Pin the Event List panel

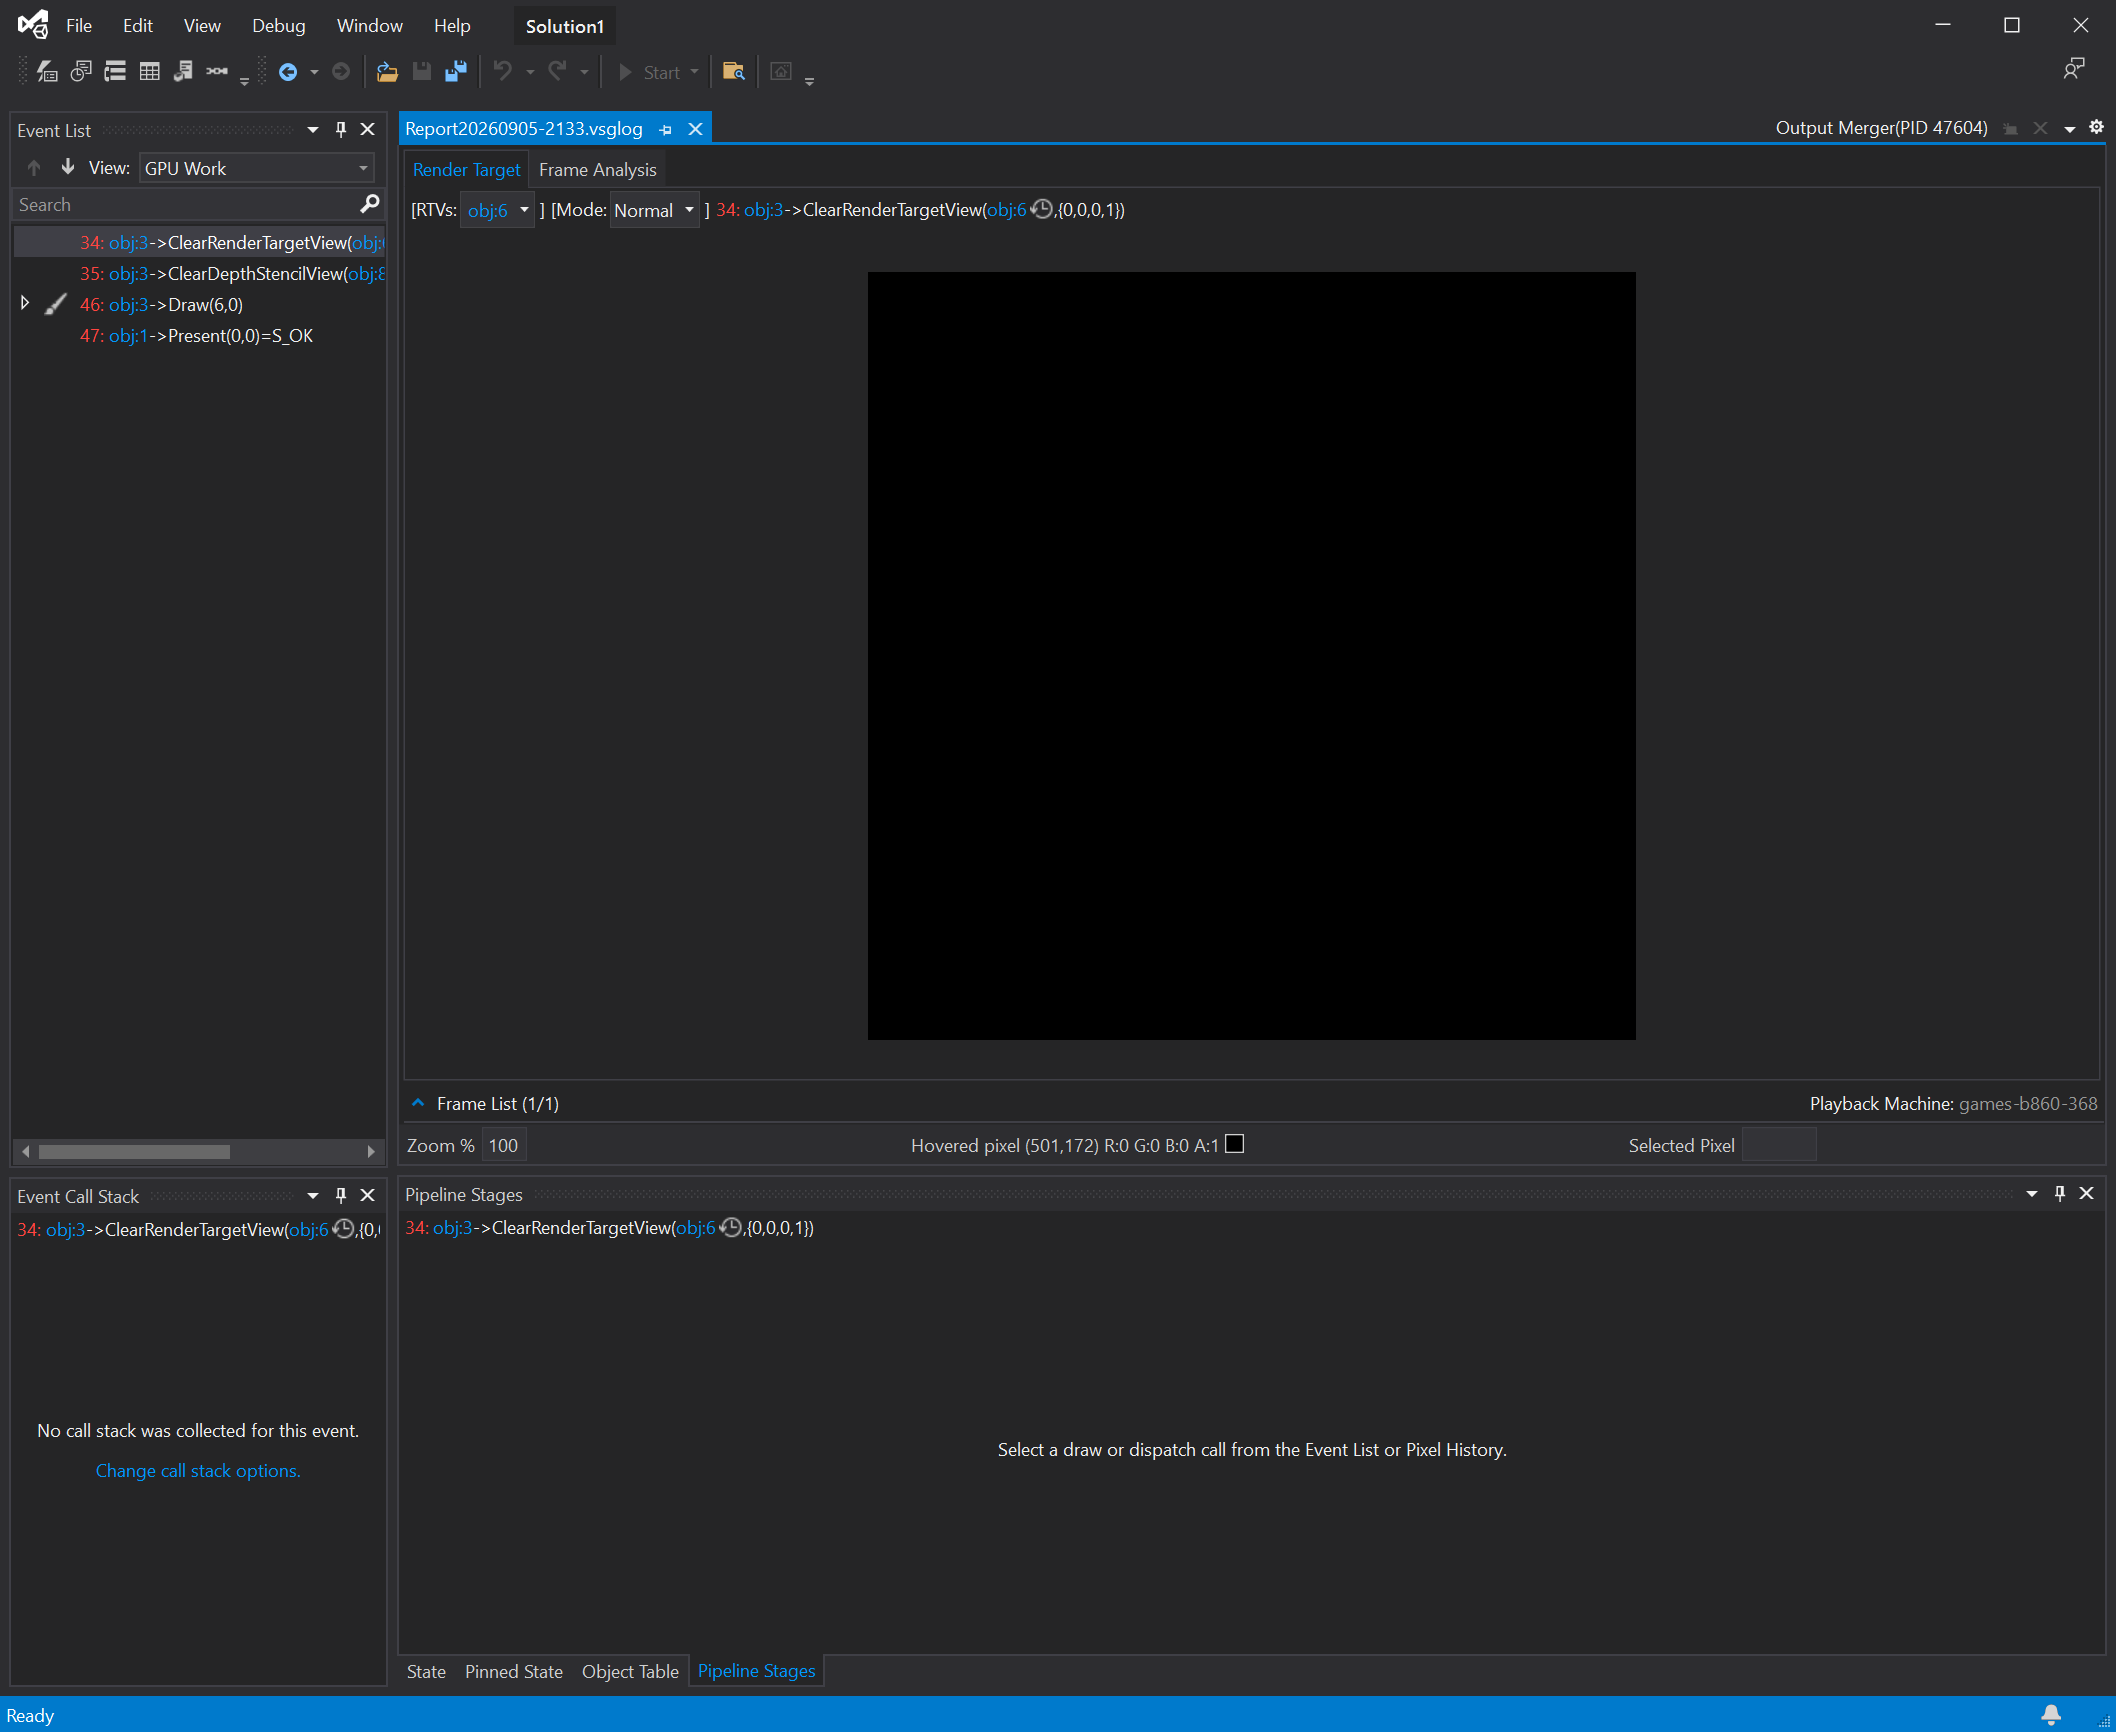point(341,129)
